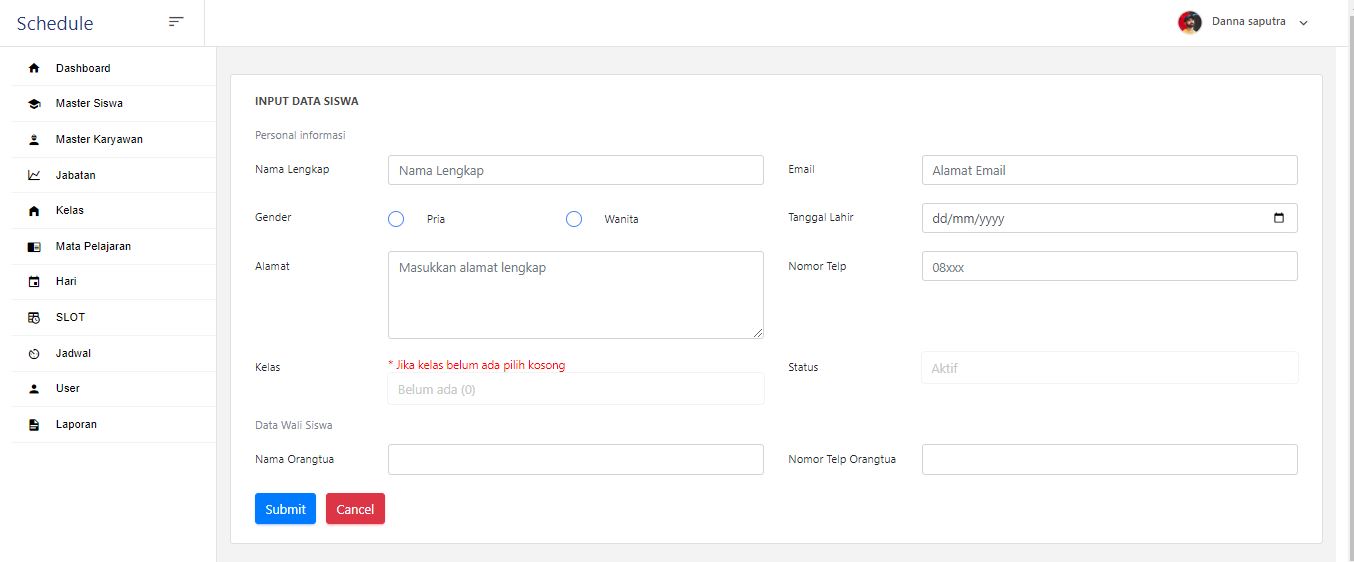1354x562 pixels.
Task: Open the Status dropdown showing Aktif
Action: (1109, 368)
